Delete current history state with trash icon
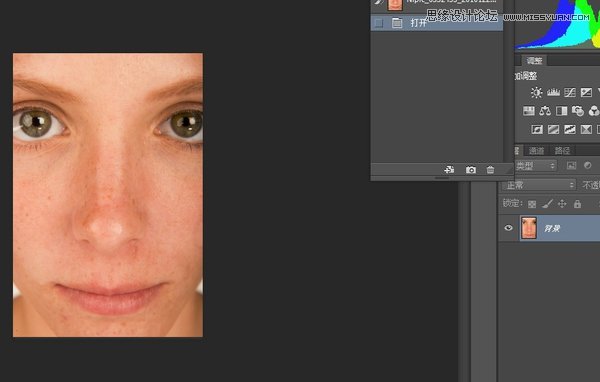 (490, 170)
